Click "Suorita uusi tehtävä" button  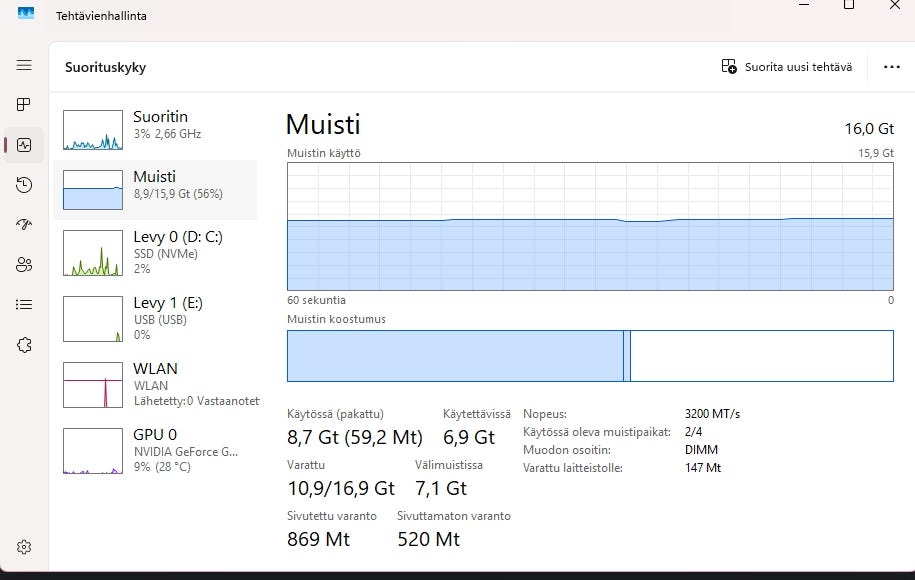(x=787, y=67)
